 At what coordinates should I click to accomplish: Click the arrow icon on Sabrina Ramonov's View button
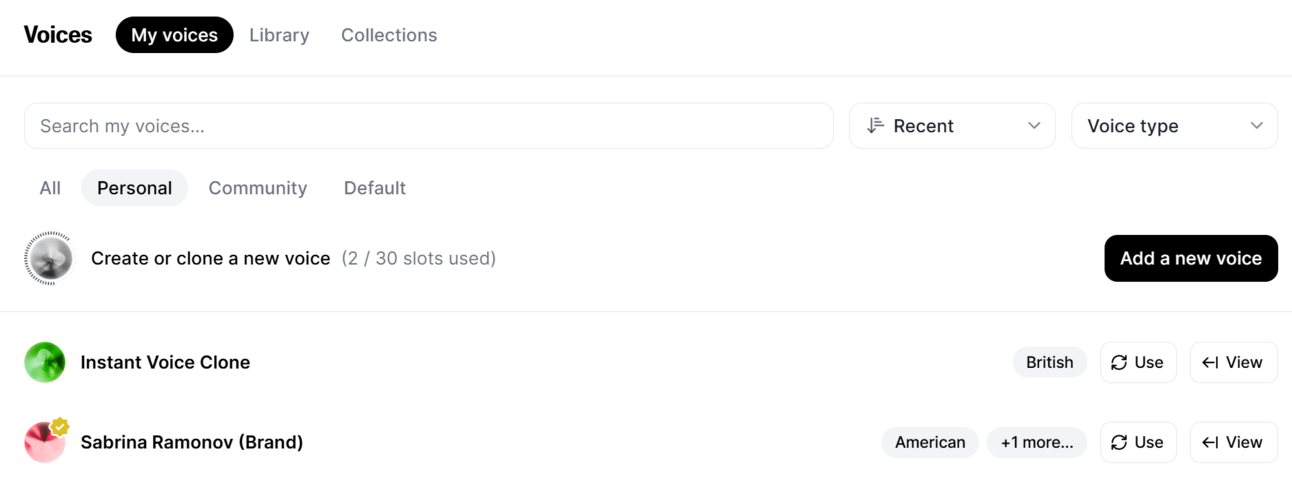(1210, 442)
